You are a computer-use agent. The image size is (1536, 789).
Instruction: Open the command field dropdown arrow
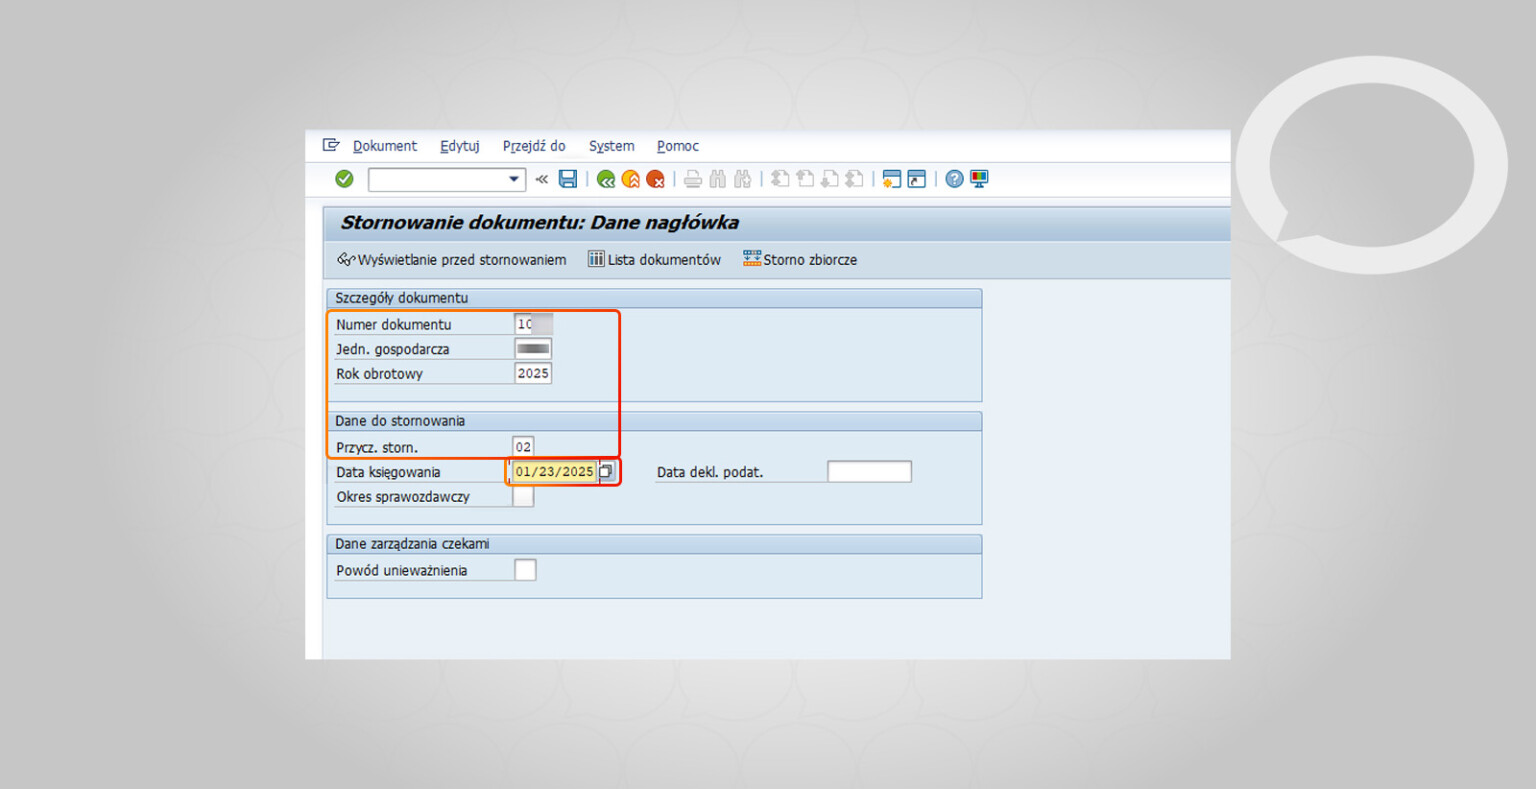click(x=514, y=179)
